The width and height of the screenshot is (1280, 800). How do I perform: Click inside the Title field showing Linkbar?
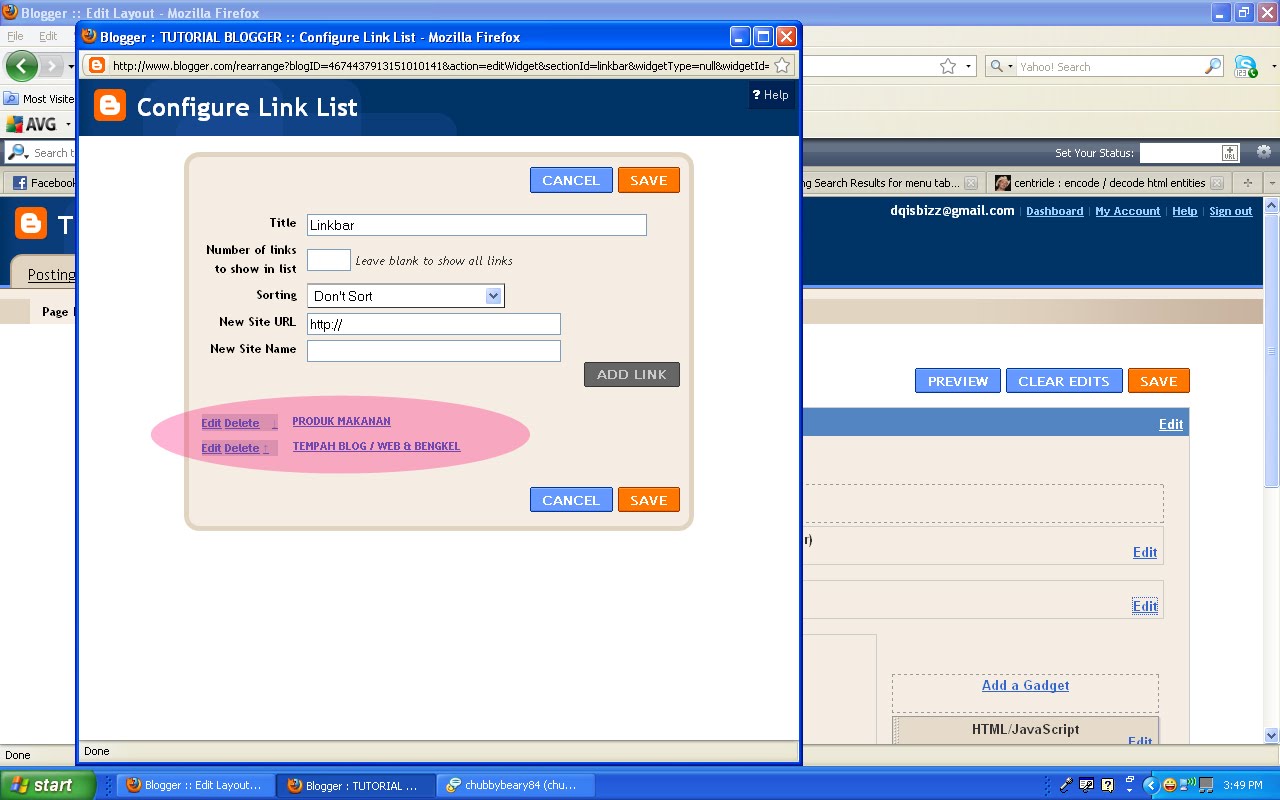pos(475,224)
